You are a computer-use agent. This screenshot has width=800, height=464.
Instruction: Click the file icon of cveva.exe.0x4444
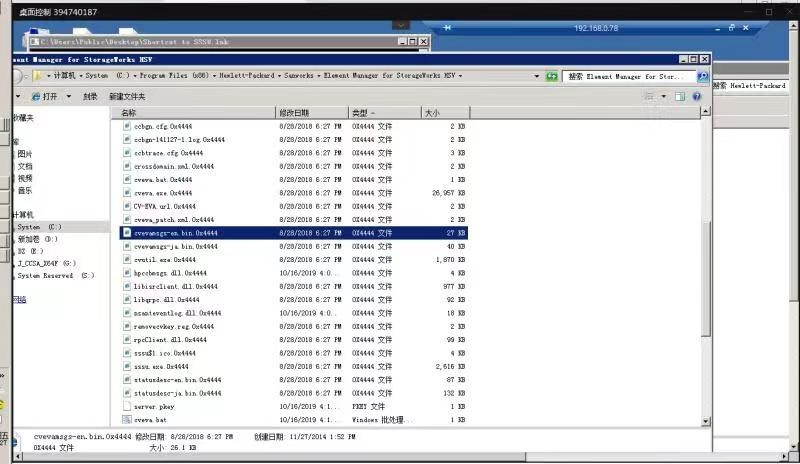point(126,192)
